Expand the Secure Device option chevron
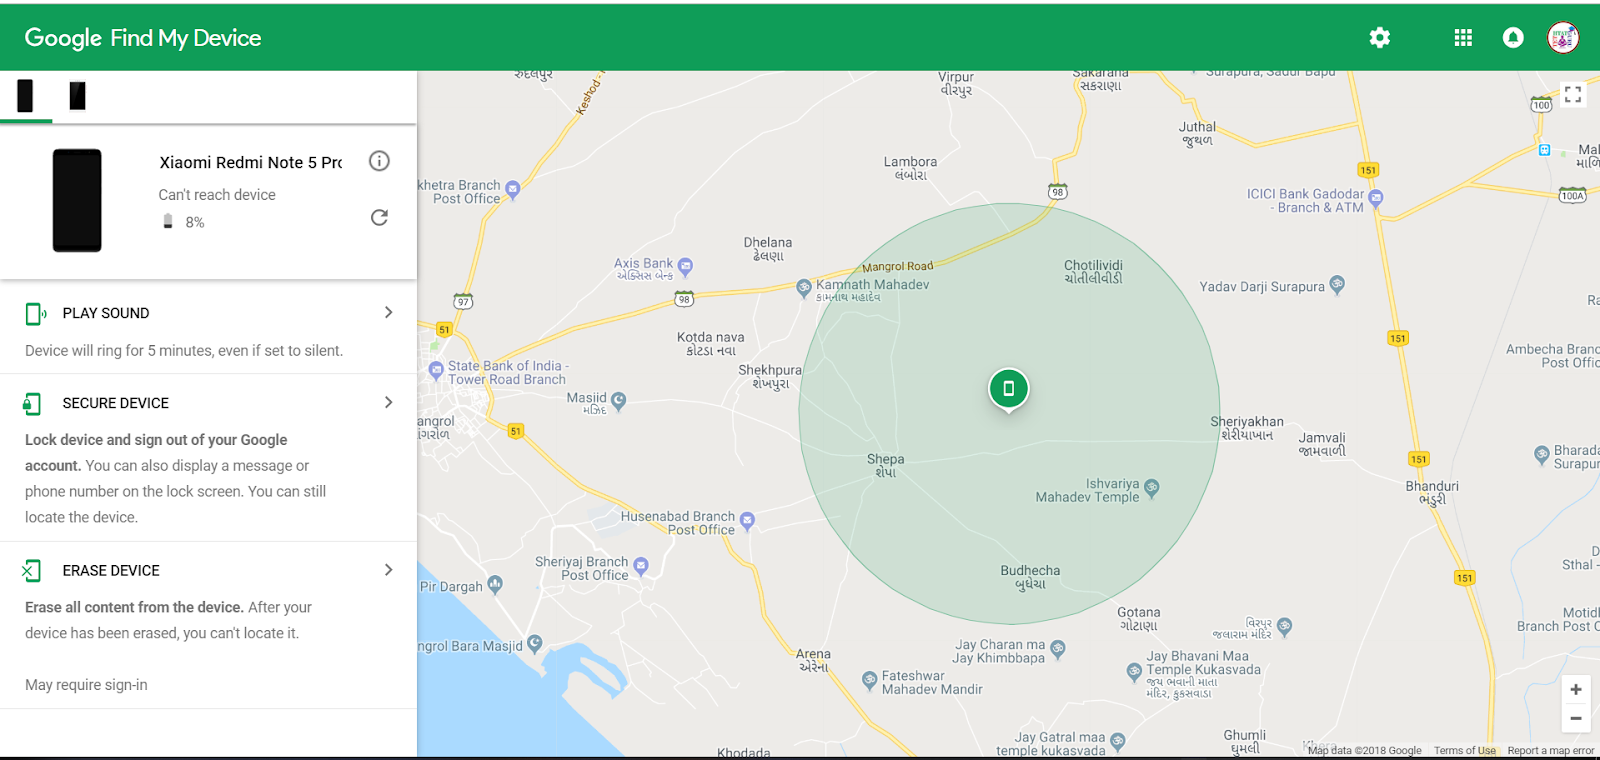 tap(389, 402)
